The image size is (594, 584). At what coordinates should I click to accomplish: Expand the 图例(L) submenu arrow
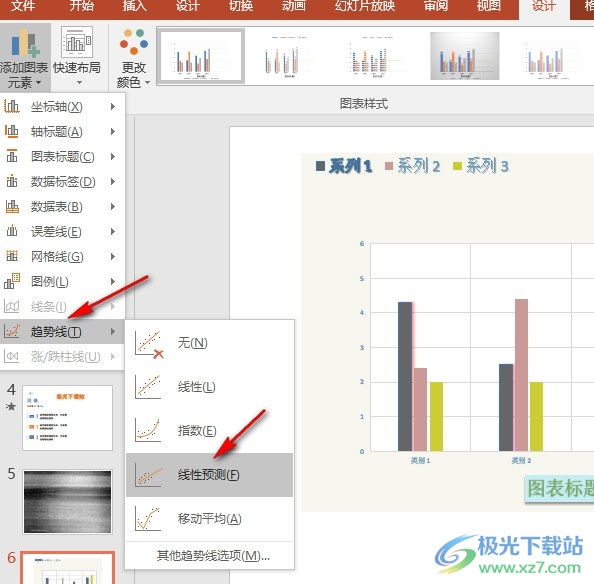click(x=113, y=281)
